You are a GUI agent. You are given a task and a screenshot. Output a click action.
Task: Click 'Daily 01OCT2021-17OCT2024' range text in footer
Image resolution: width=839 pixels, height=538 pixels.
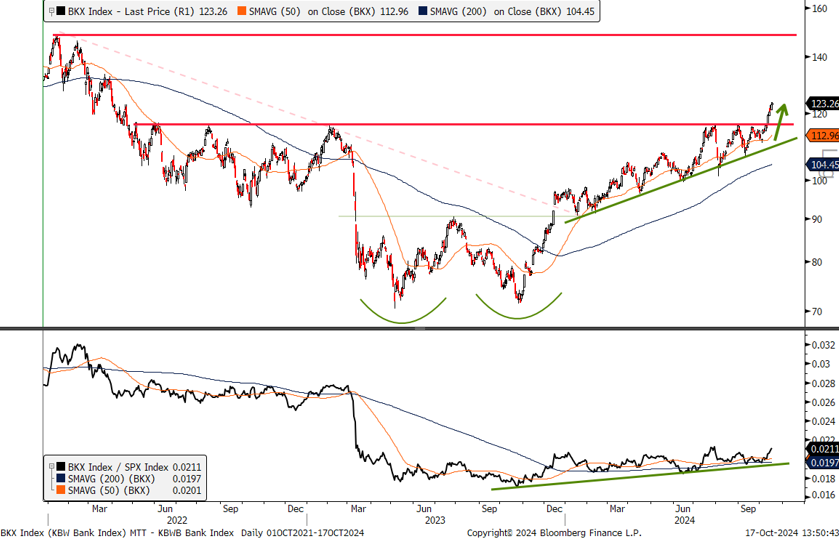coord(303,533)
